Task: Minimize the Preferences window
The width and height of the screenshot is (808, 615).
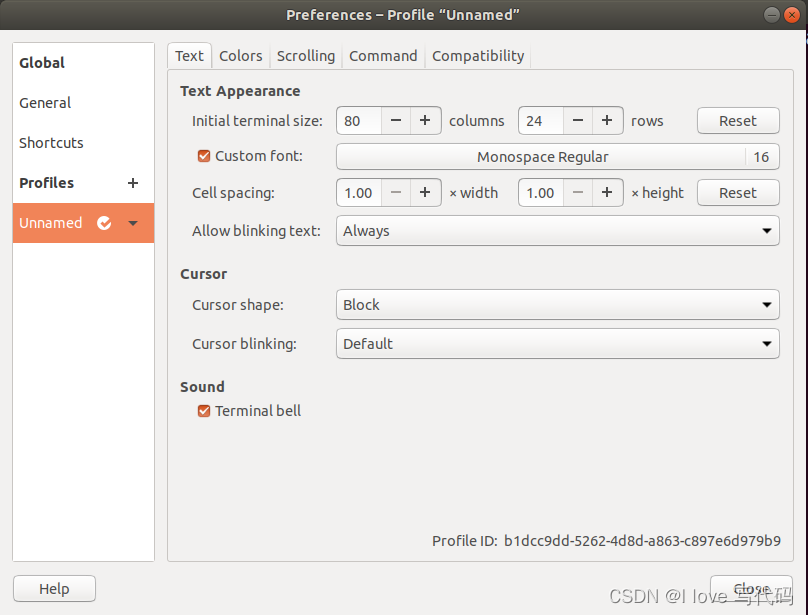Action: tap(771, 15)
